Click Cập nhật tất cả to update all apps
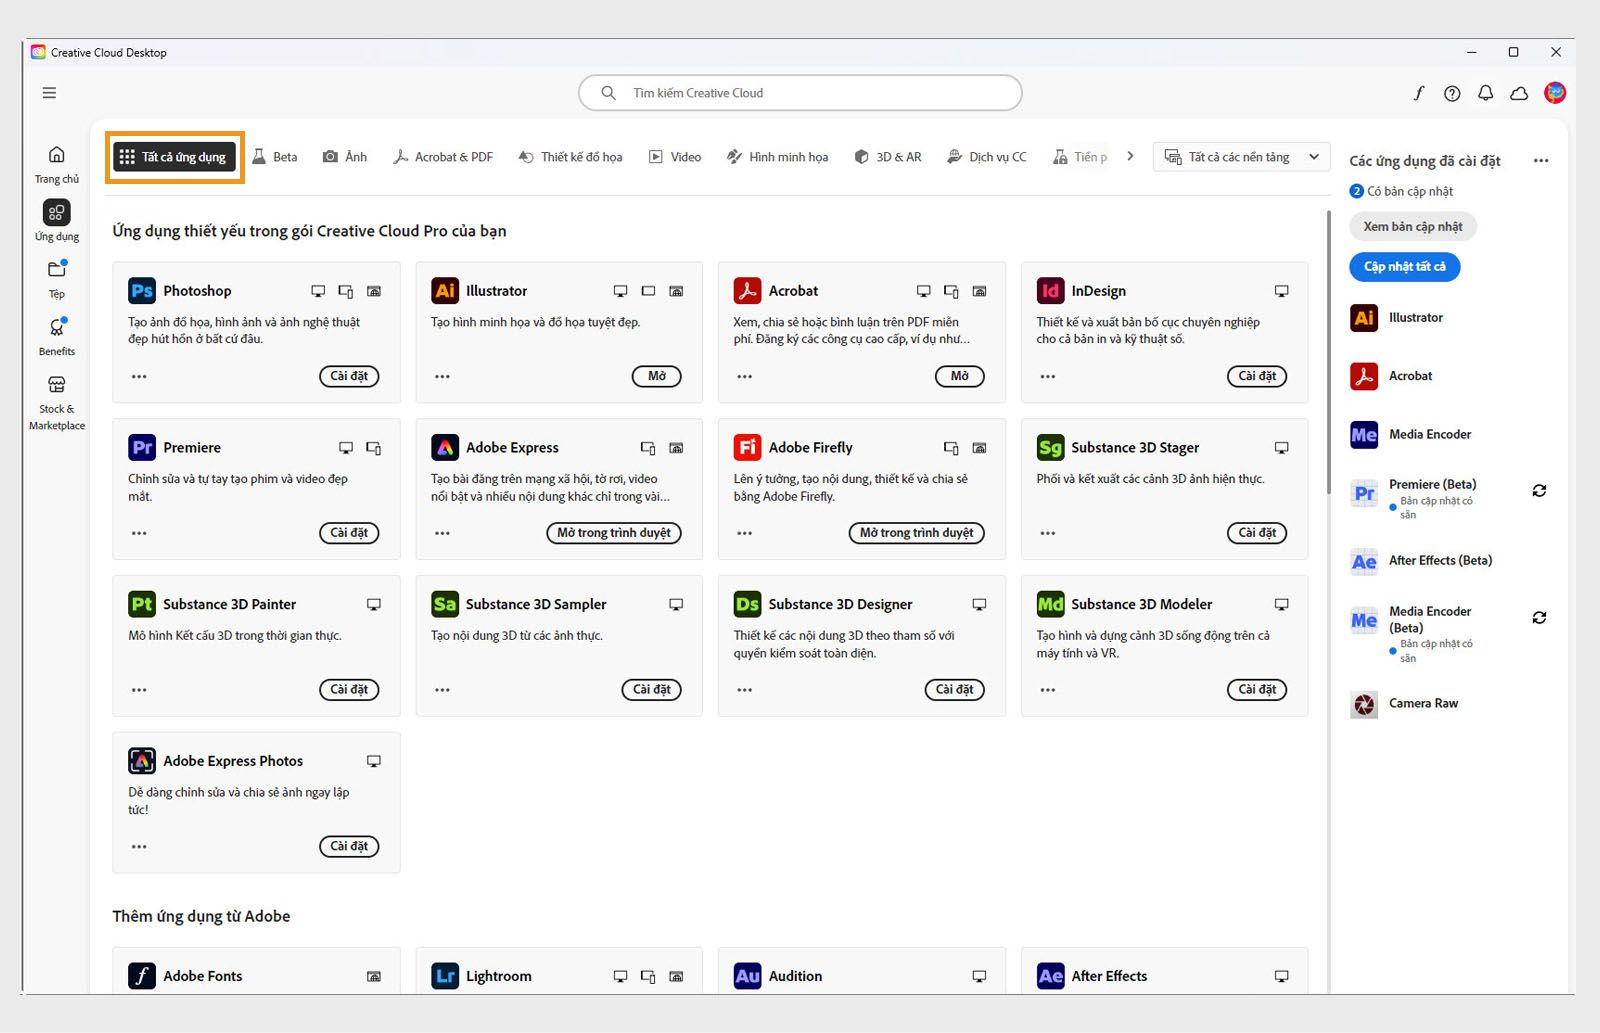 [x=1404, y=266]
